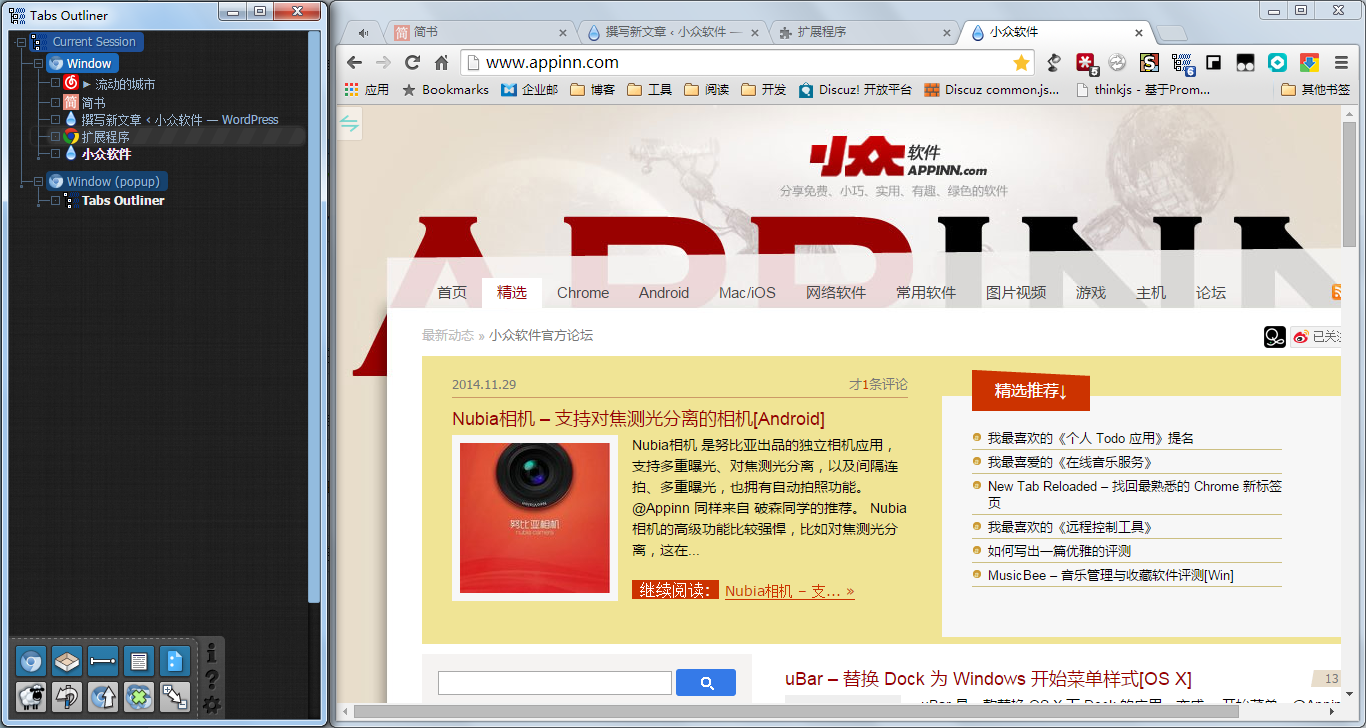Open the gear settings in Tabs Outliner
Viewport: 1366px width, 728px height.
tap(211, 705)
